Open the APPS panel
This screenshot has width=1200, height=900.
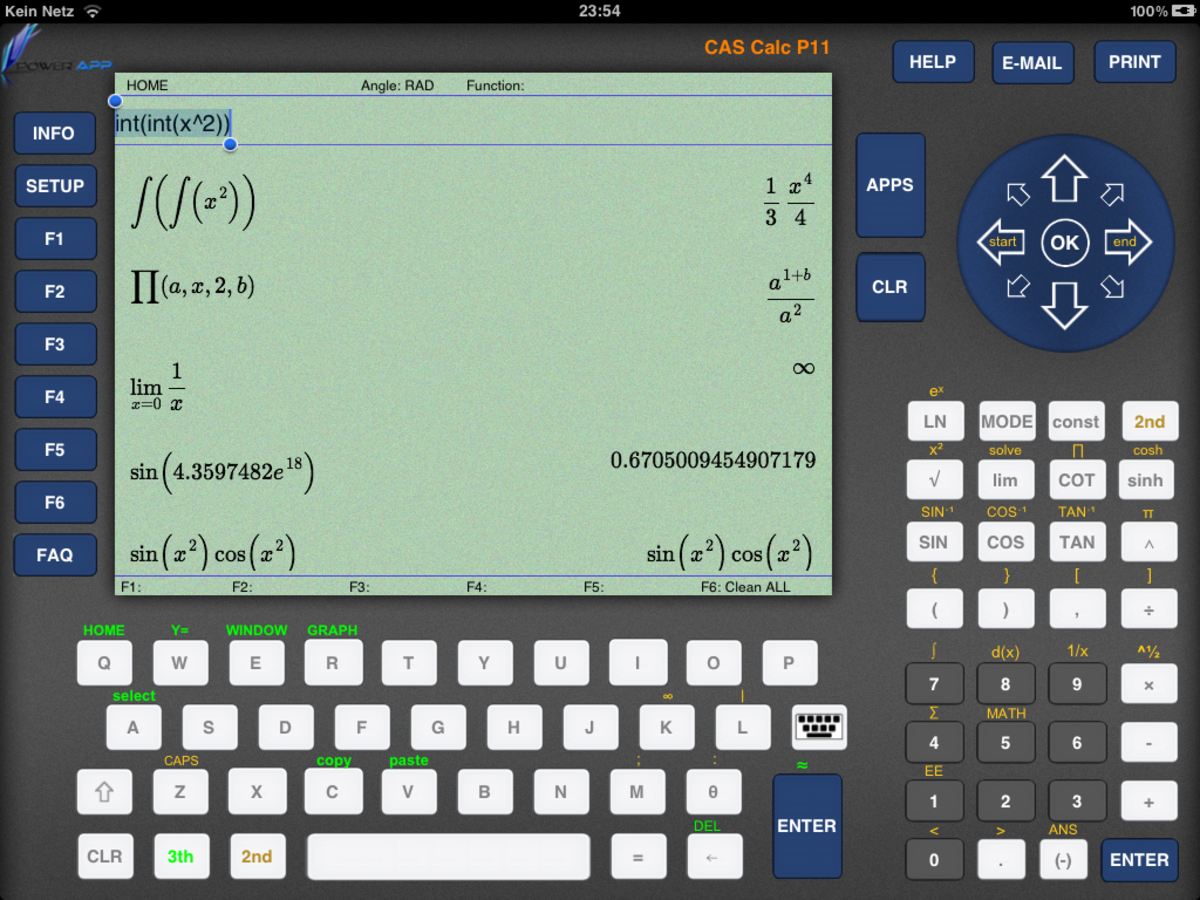(x=889, y=184)
